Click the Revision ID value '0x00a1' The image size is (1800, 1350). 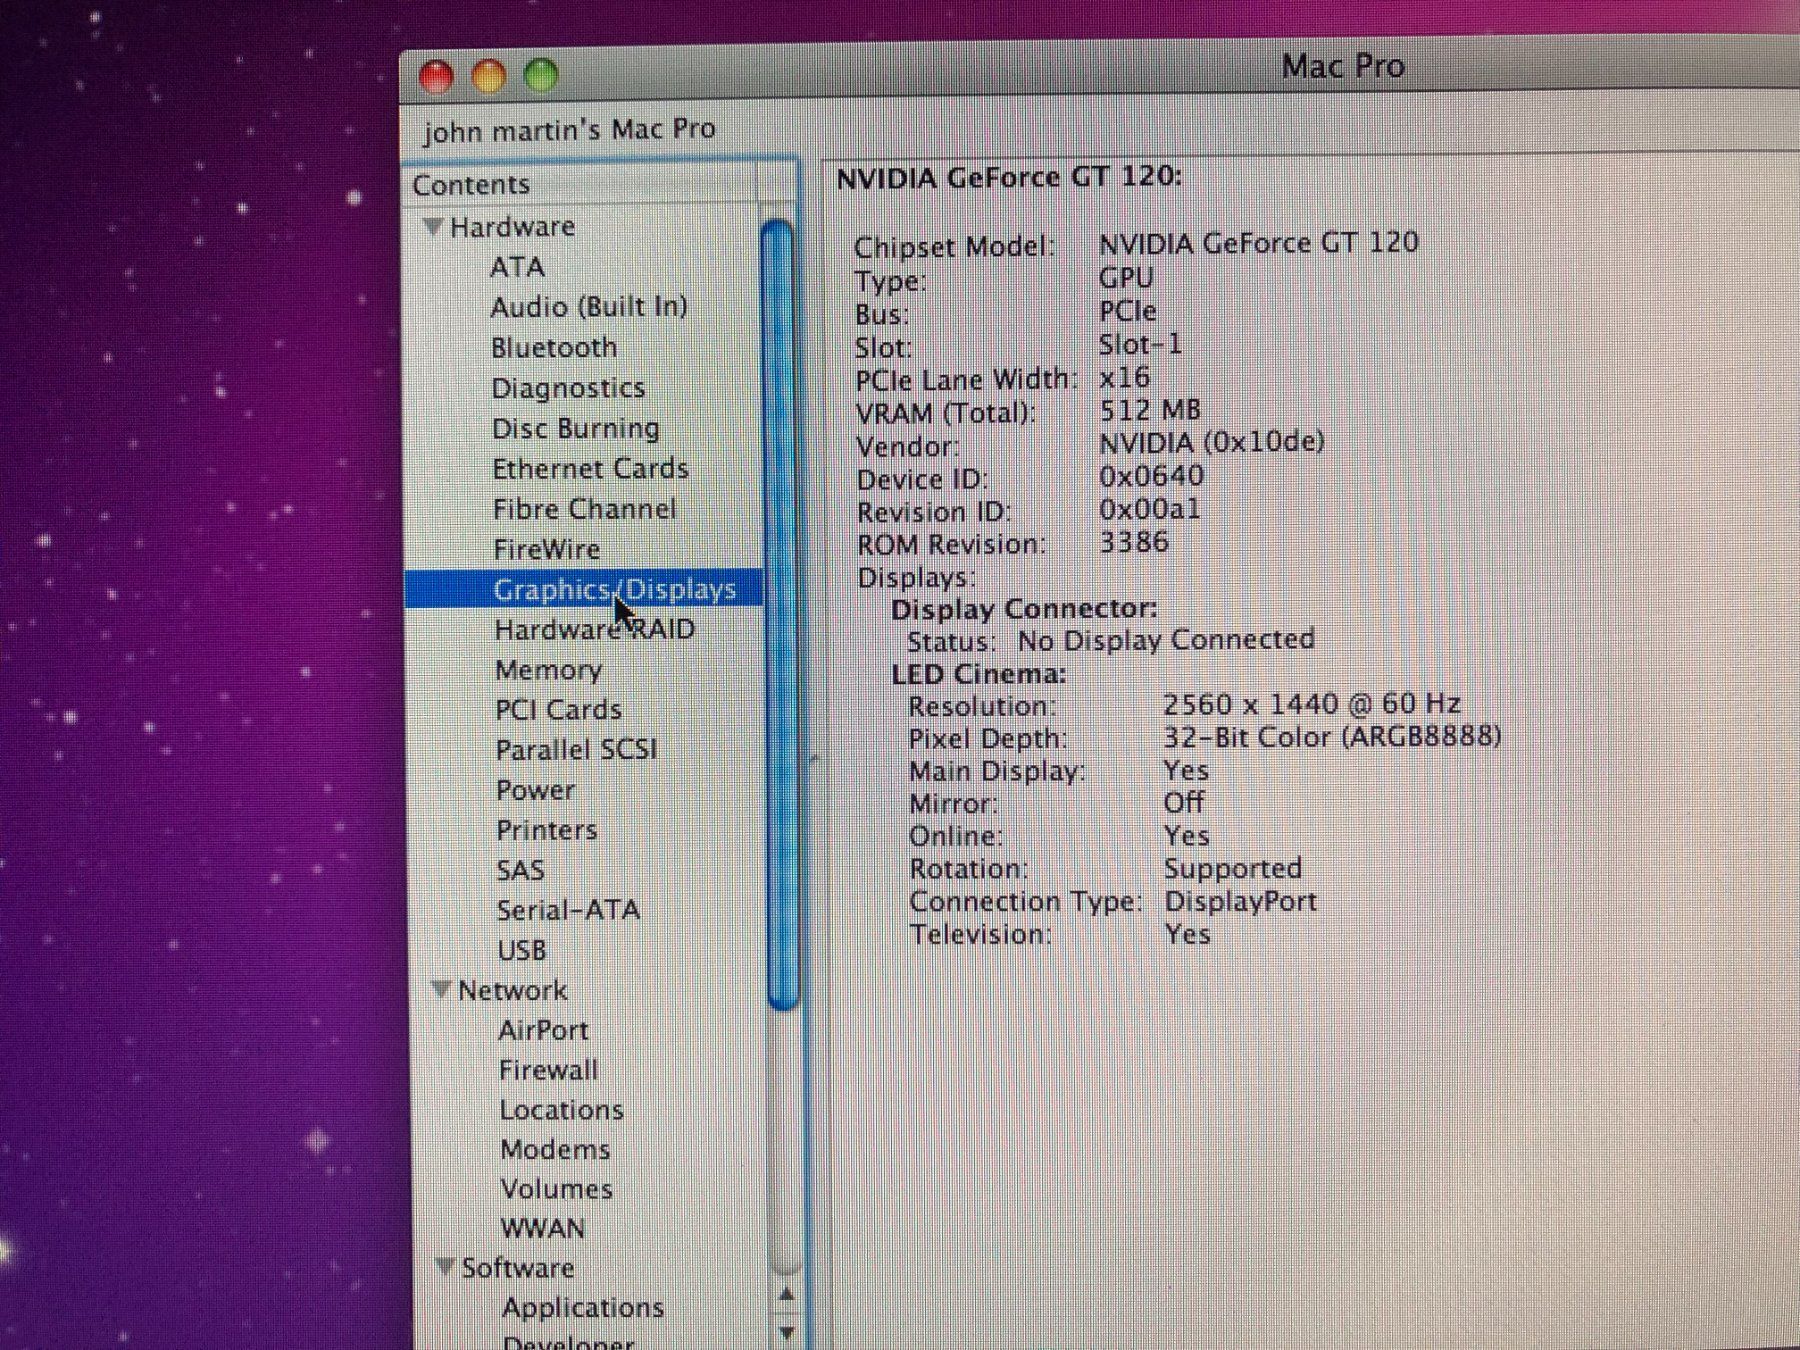tap(1149, 509)
